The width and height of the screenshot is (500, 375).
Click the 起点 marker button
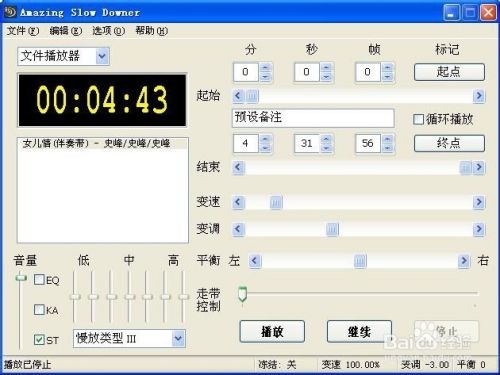[449, 72]
